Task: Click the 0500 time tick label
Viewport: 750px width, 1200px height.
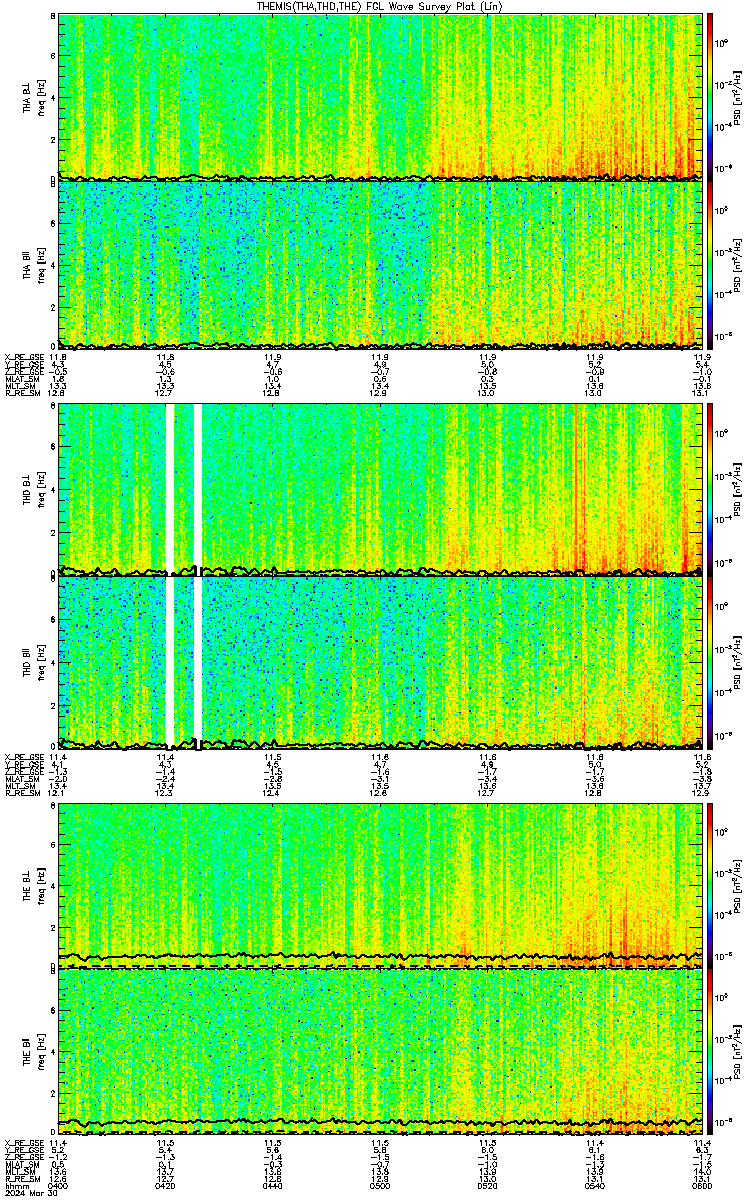Action: [x=380, y=1185]
